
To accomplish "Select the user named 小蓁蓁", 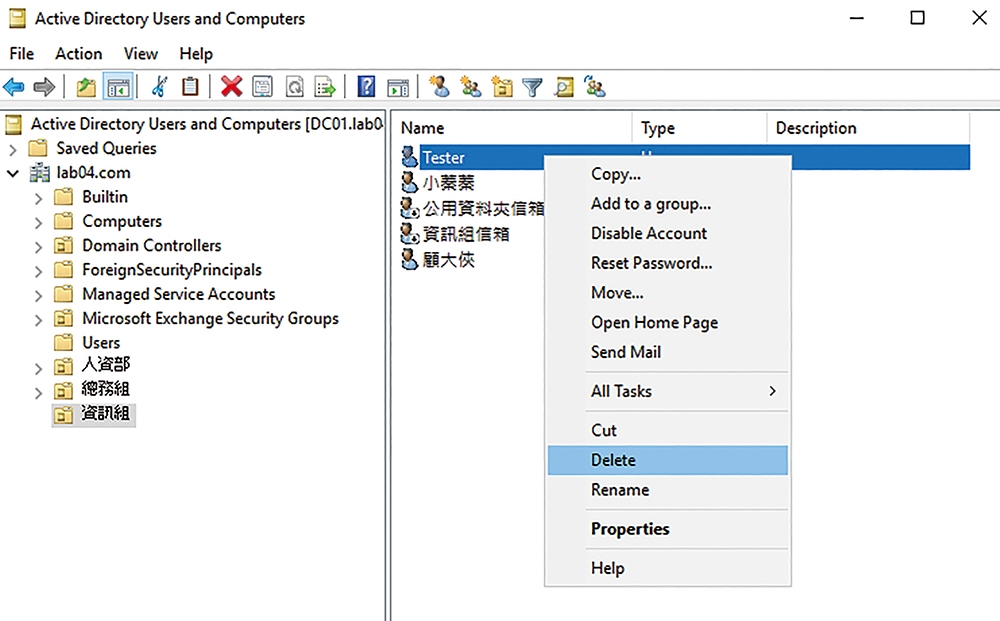I will coord(448,183).
